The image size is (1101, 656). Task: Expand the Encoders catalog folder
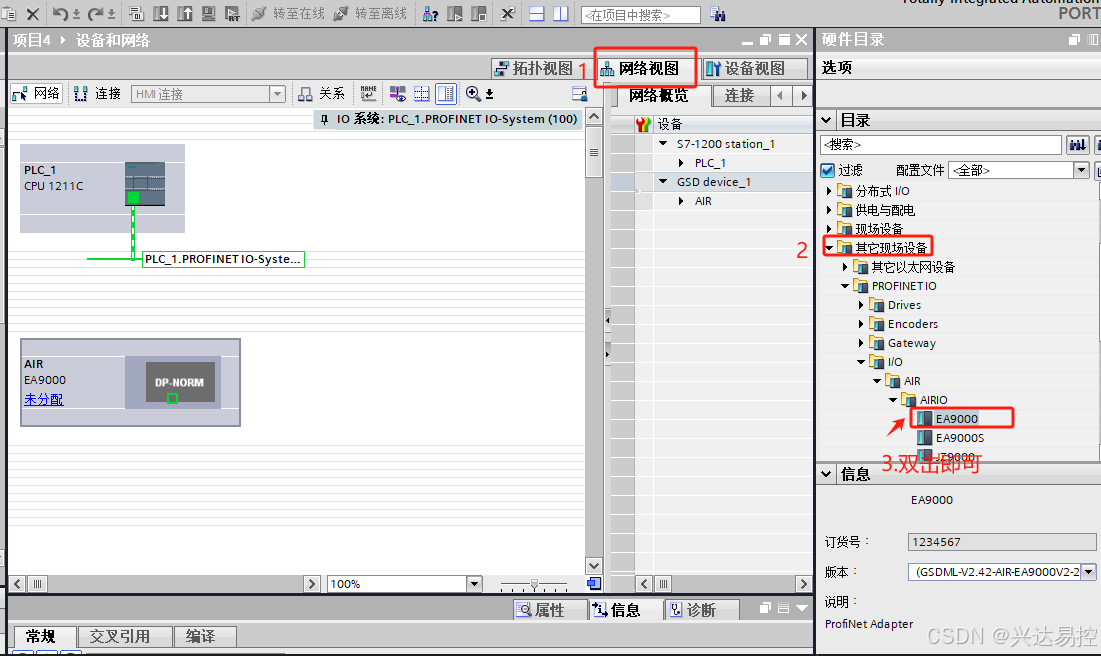click(x=861, y=324)
